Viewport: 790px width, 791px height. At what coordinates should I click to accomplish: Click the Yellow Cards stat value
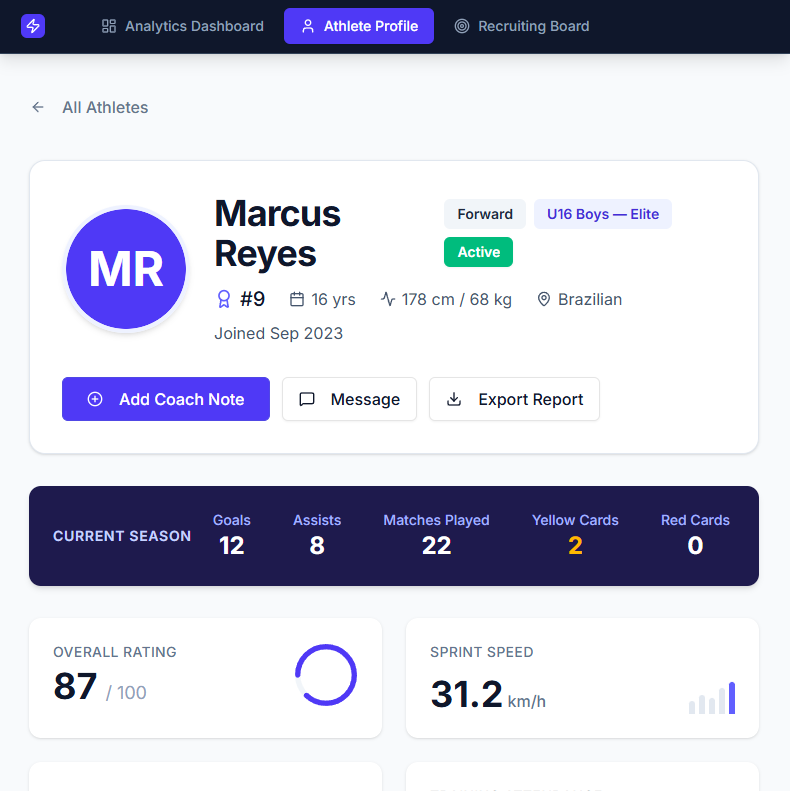point(575,545)
